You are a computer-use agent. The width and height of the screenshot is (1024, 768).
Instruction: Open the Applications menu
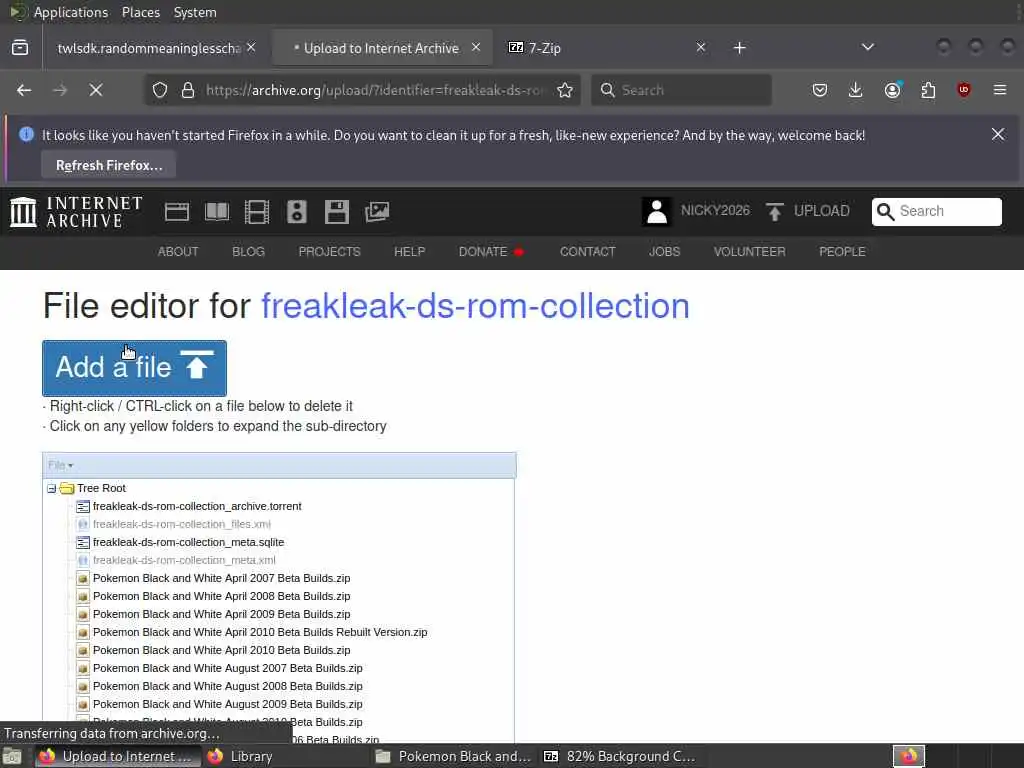(x=71, y=12)
